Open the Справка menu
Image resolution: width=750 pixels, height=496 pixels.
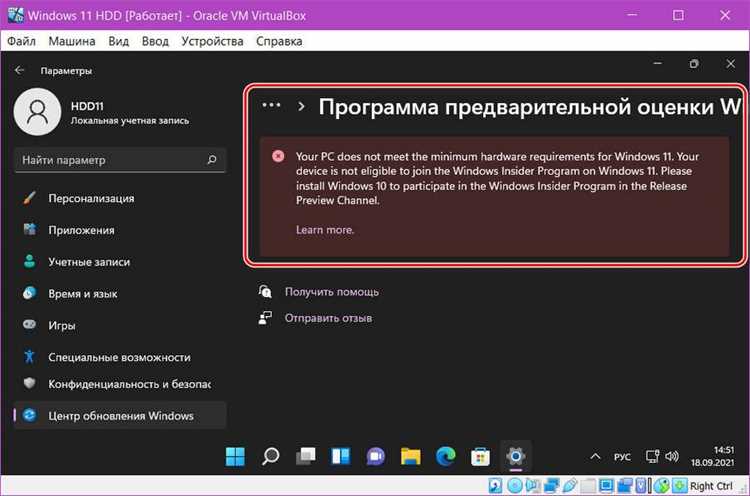pos(279,41)
